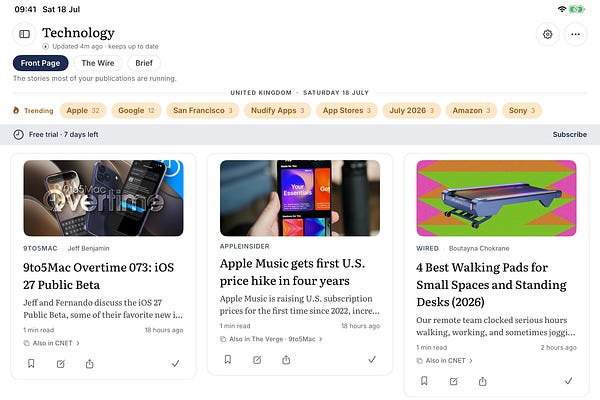Click the updated status indicator icon
The image size is (600, 400).
pos(46,46)
